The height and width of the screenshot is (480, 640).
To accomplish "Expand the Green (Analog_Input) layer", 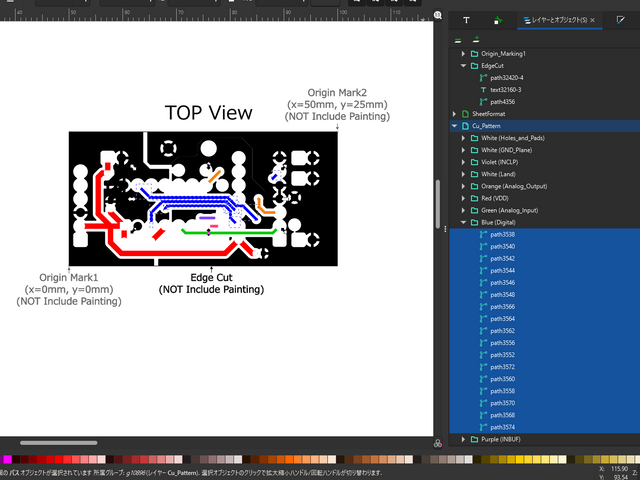I will [463, 211].
